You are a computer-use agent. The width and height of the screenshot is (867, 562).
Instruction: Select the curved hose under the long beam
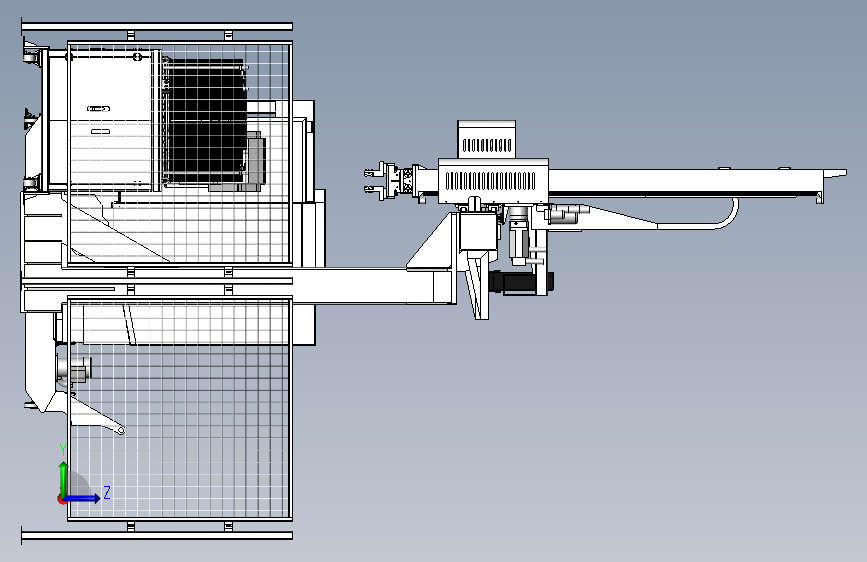point(699,215)
